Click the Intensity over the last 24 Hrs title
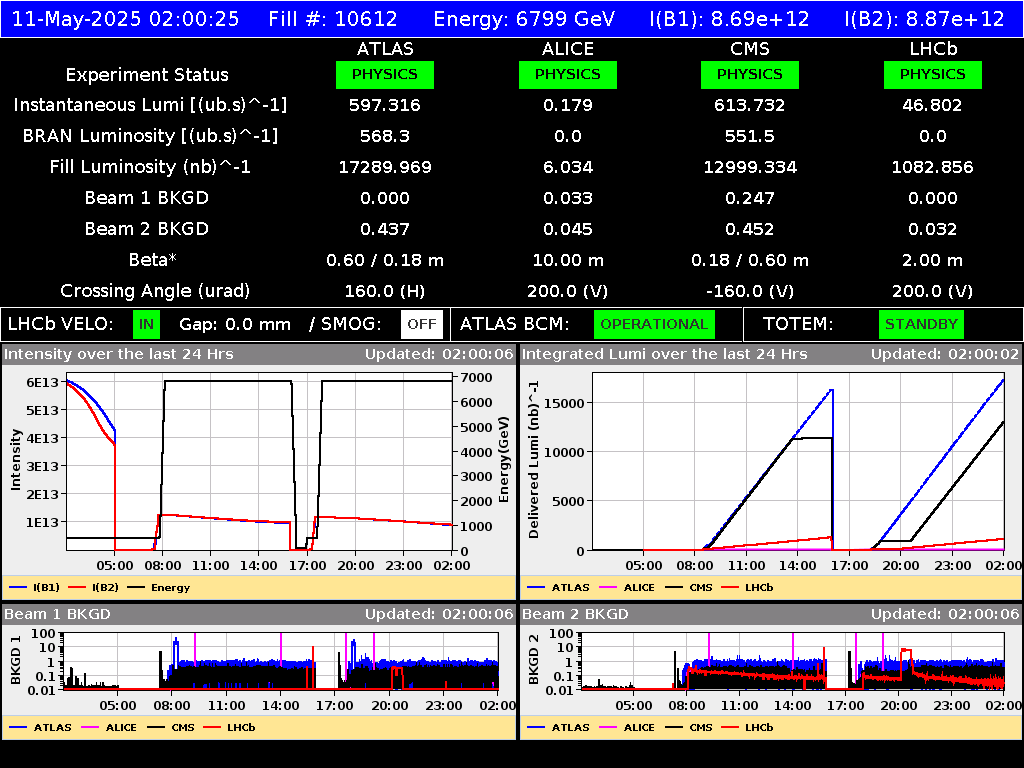 [x=118, y=354]
